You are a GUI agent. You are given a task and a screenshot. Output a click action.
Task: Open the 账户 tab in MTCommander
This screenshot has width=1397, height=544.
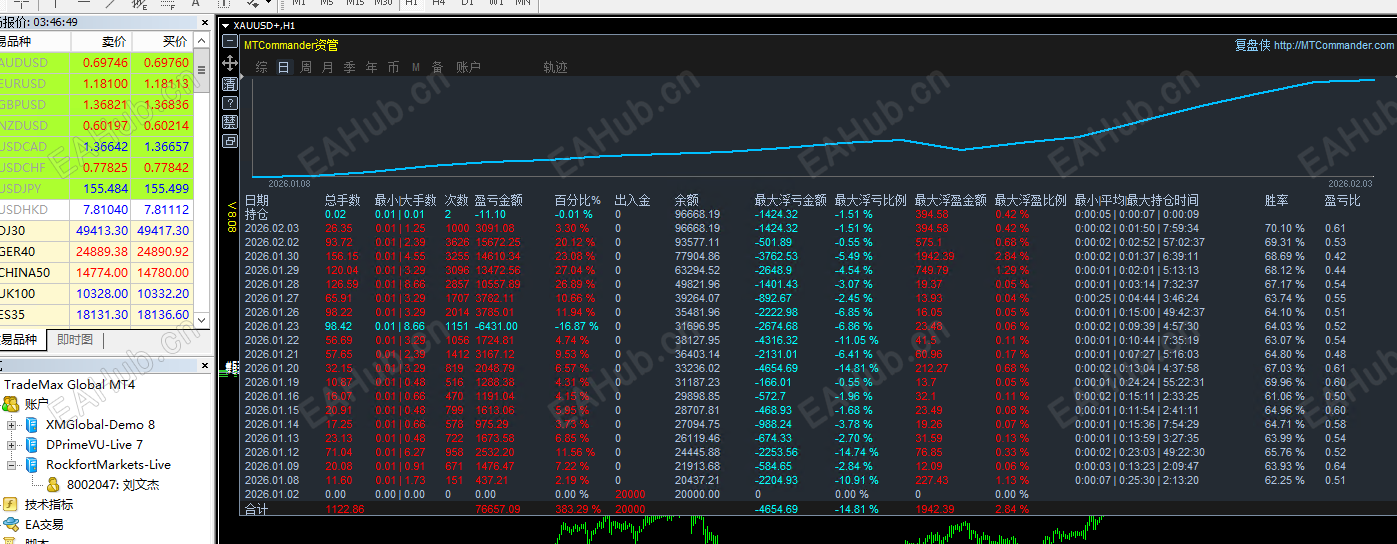click(x=468, y=67)
